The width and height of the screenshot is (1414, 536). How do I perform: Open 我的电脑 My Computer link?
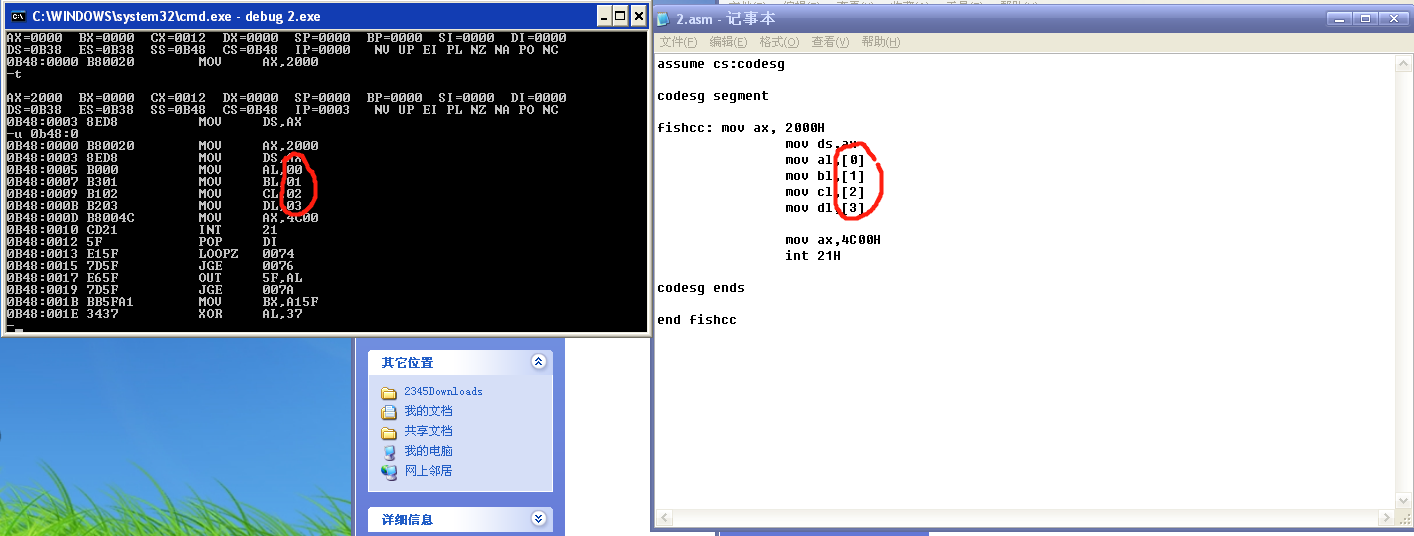pyautogui.click(x=428, y=451)
